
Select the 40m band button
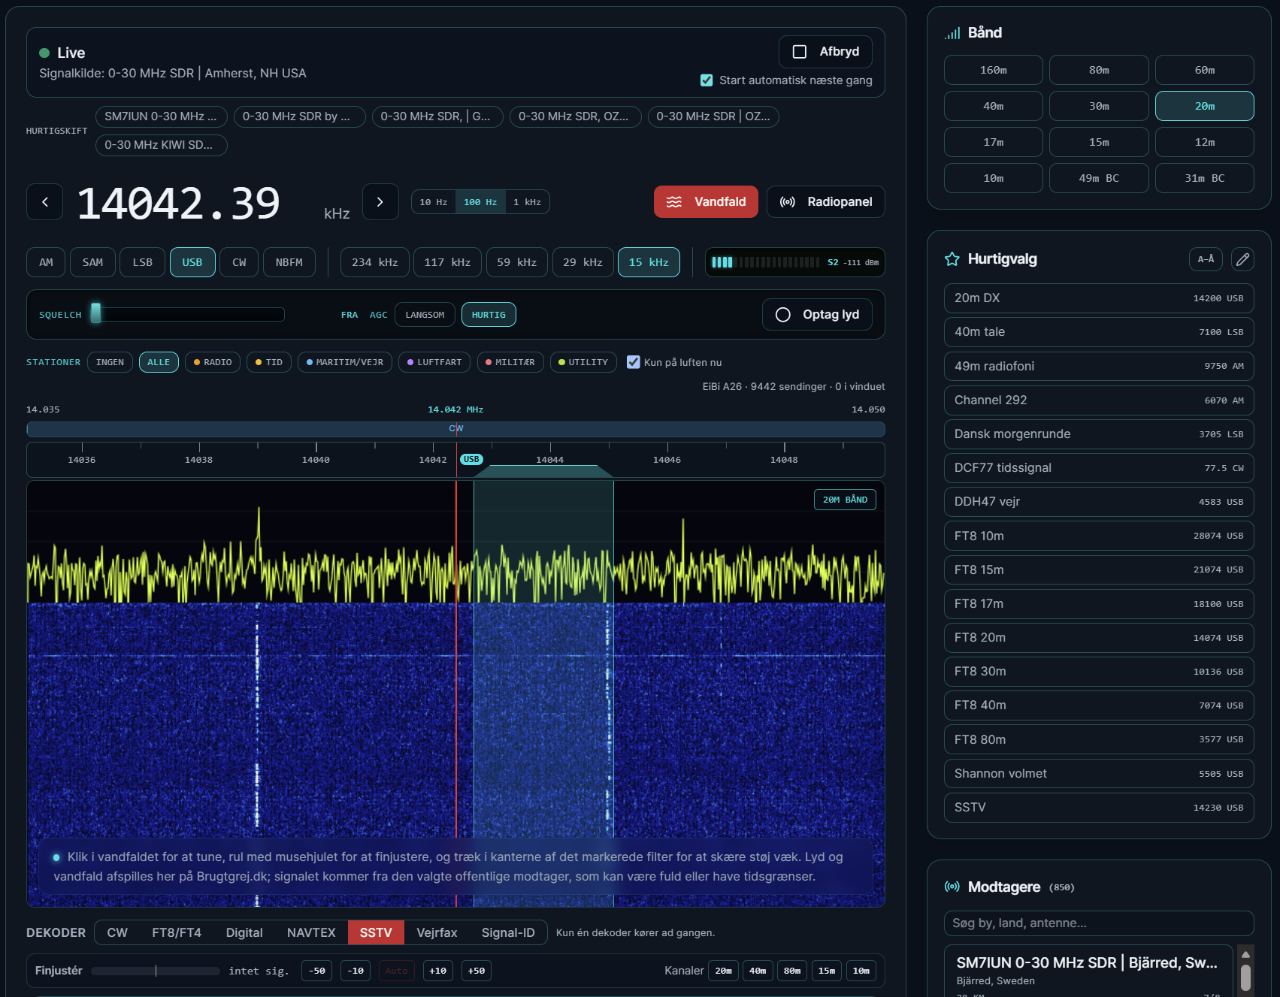tap(993, 106)
